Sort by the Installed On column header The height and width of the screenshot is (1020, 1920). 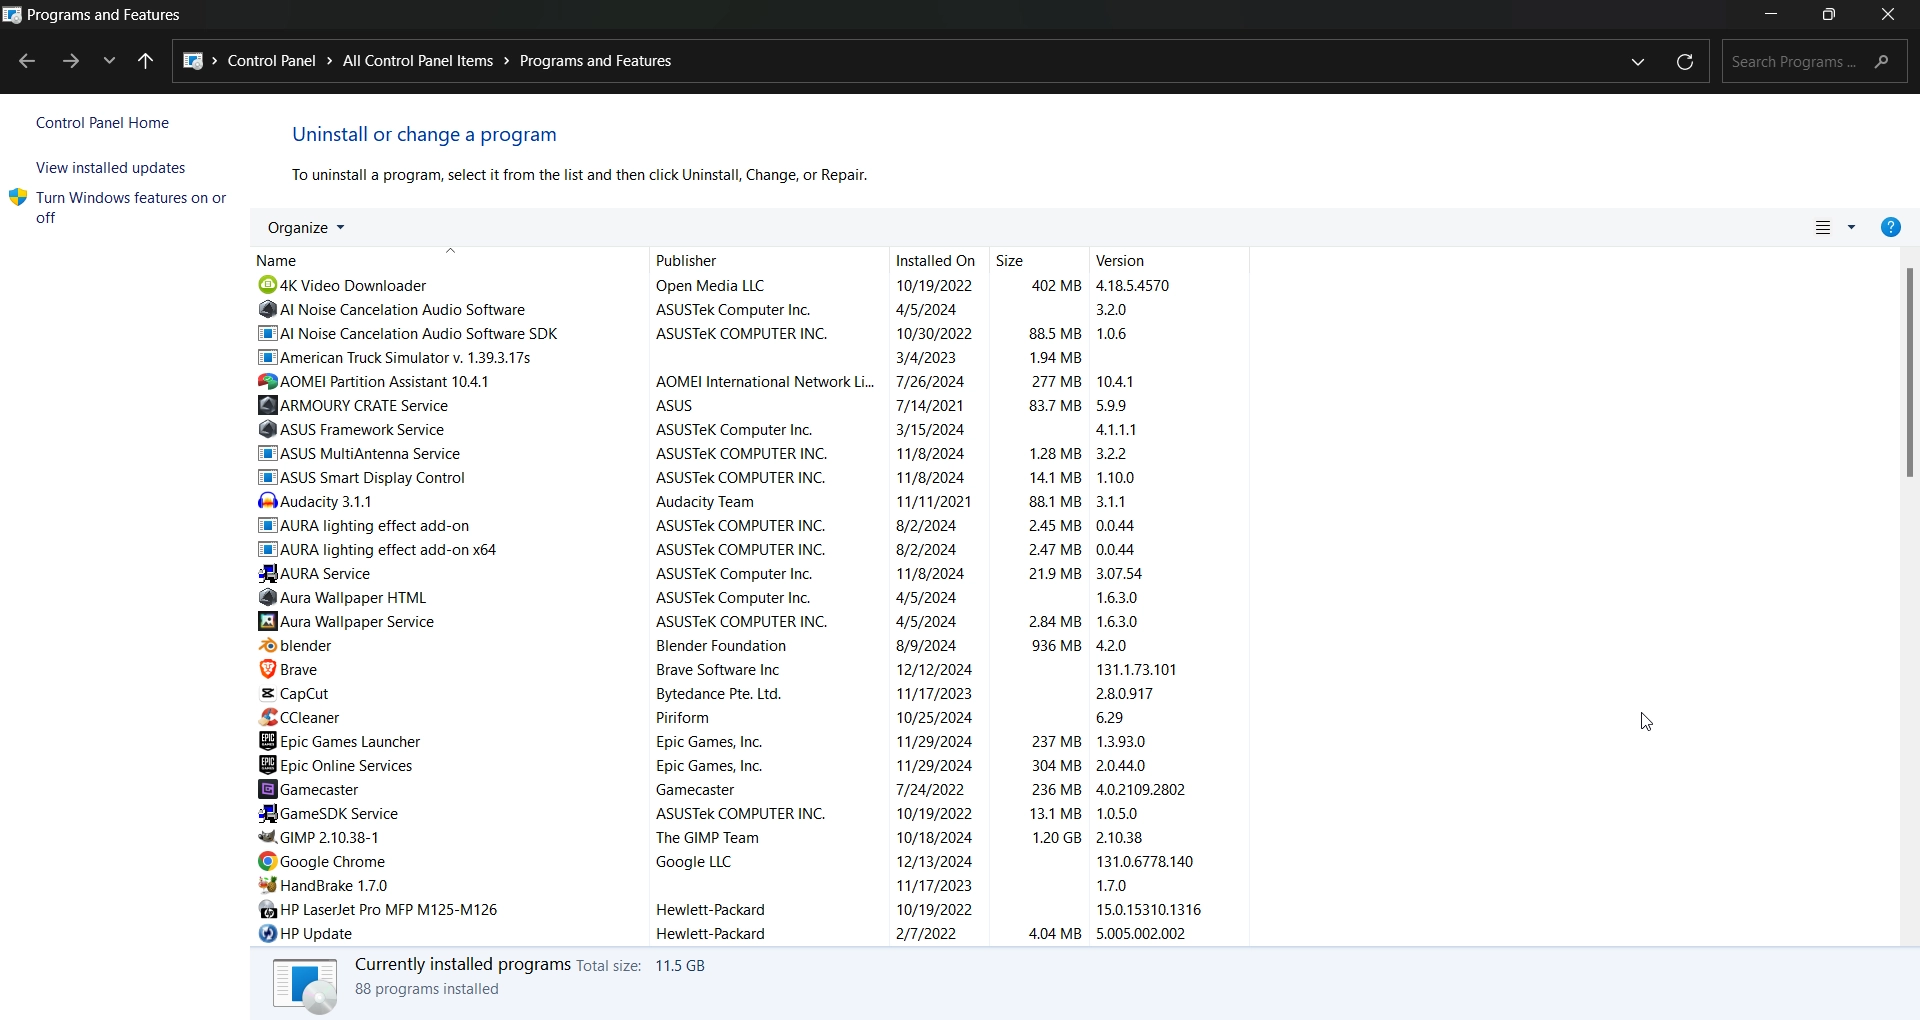pyautogui.click(x=939, y=260)
